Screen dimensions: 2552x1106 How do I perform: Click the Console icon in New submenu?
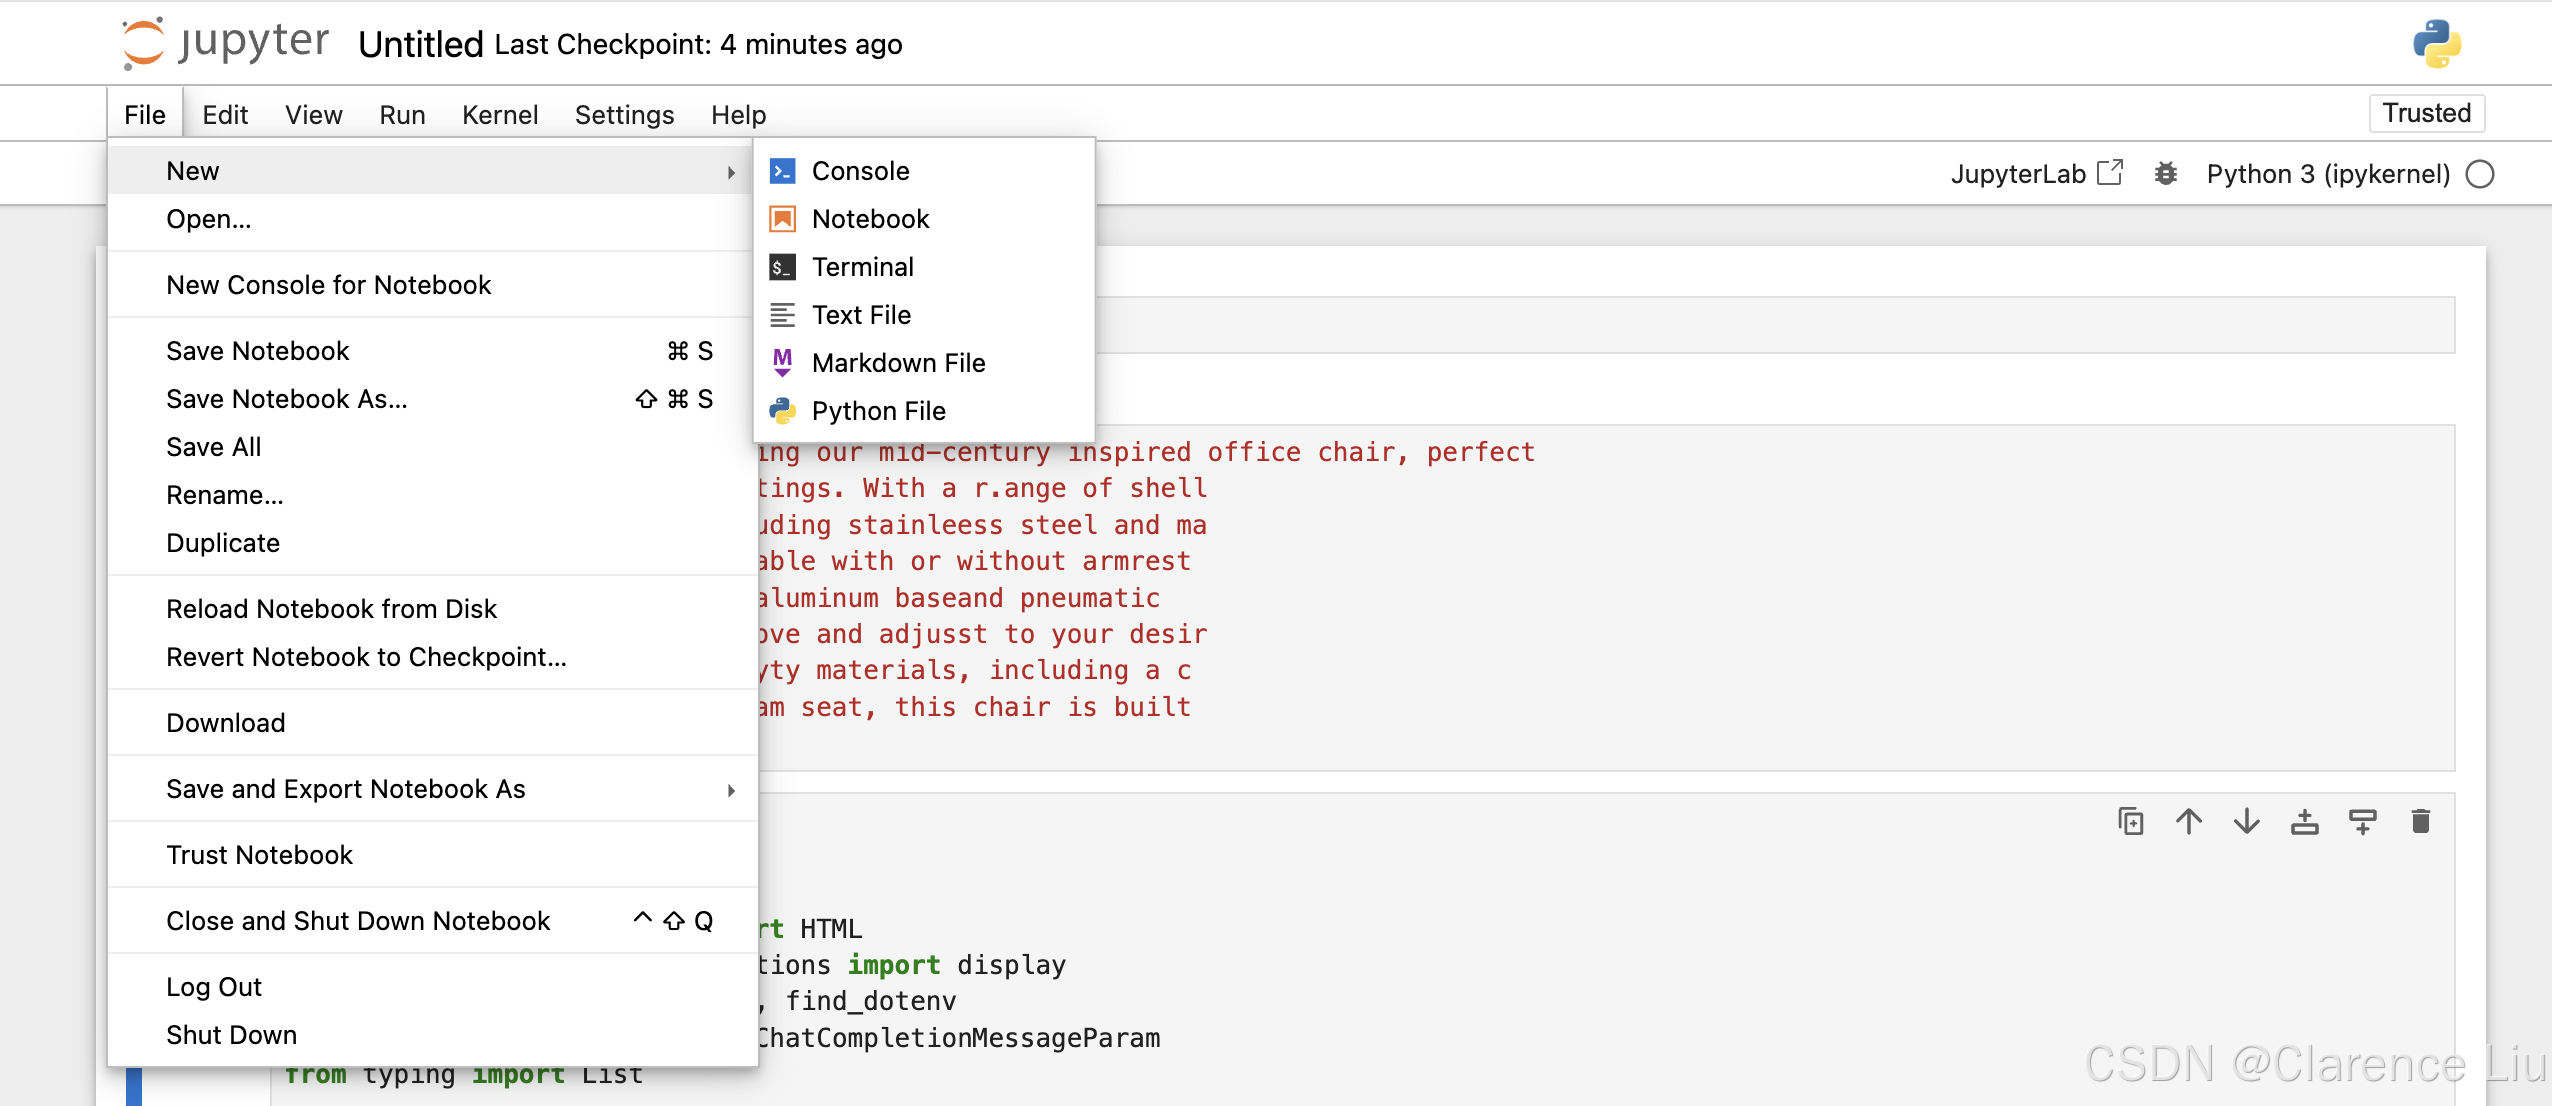[782, 171]
